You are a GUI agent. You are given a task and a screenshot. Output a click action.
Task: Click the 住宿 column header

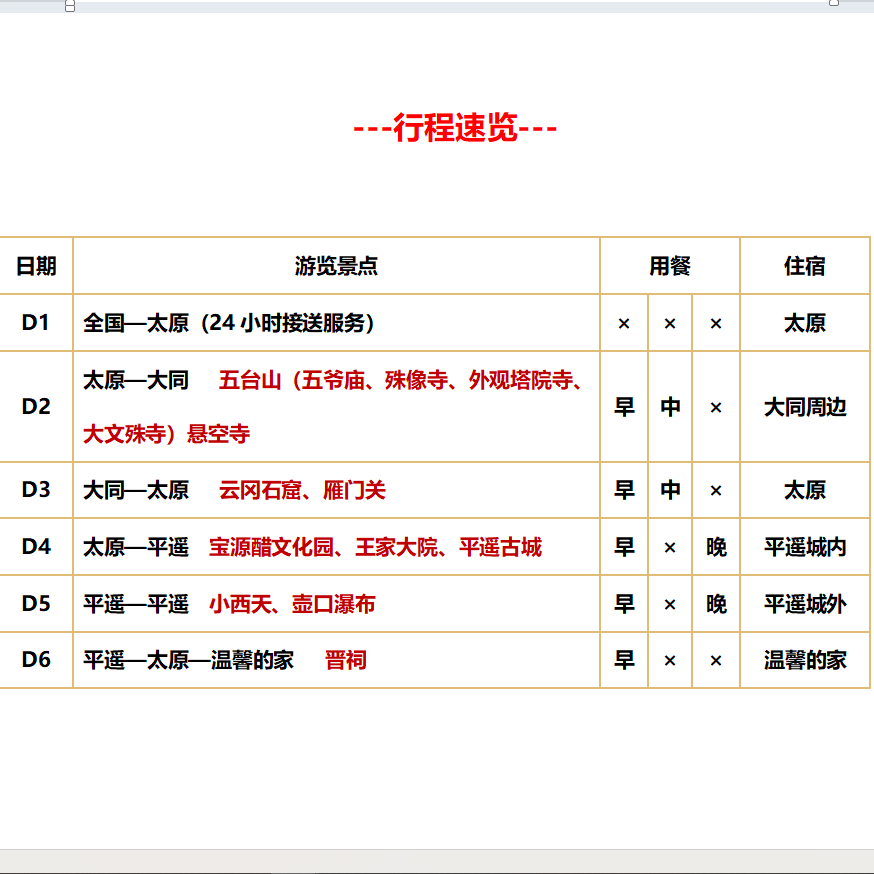(x=804, y=266)
